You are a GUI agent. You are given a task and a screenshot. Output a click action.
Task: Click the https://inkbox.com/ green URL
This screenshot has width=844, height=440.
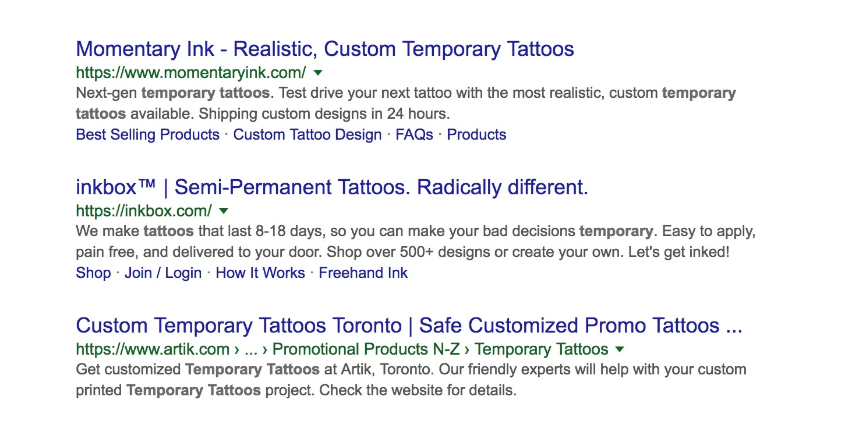[x=143, y=211]
